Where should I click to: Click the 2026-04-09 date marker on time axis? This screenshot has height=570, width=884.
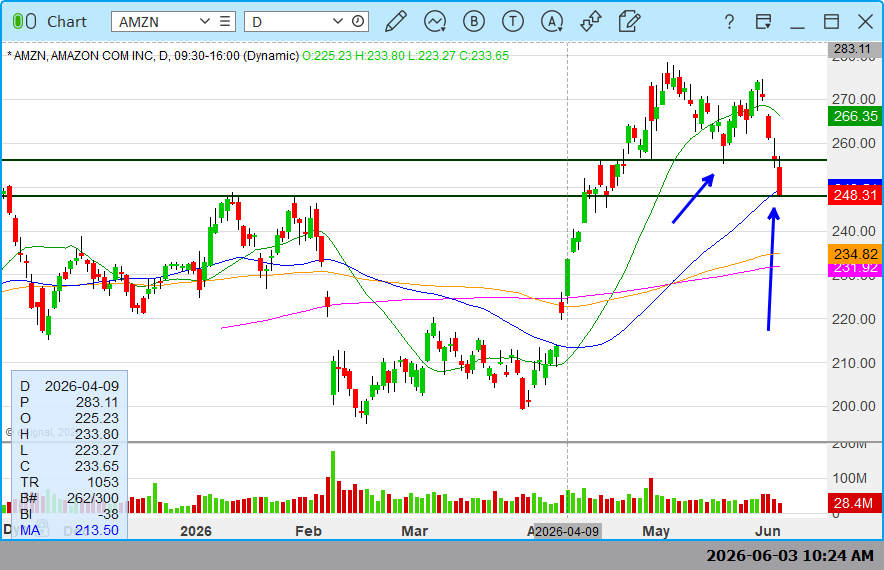click(567, 531)
